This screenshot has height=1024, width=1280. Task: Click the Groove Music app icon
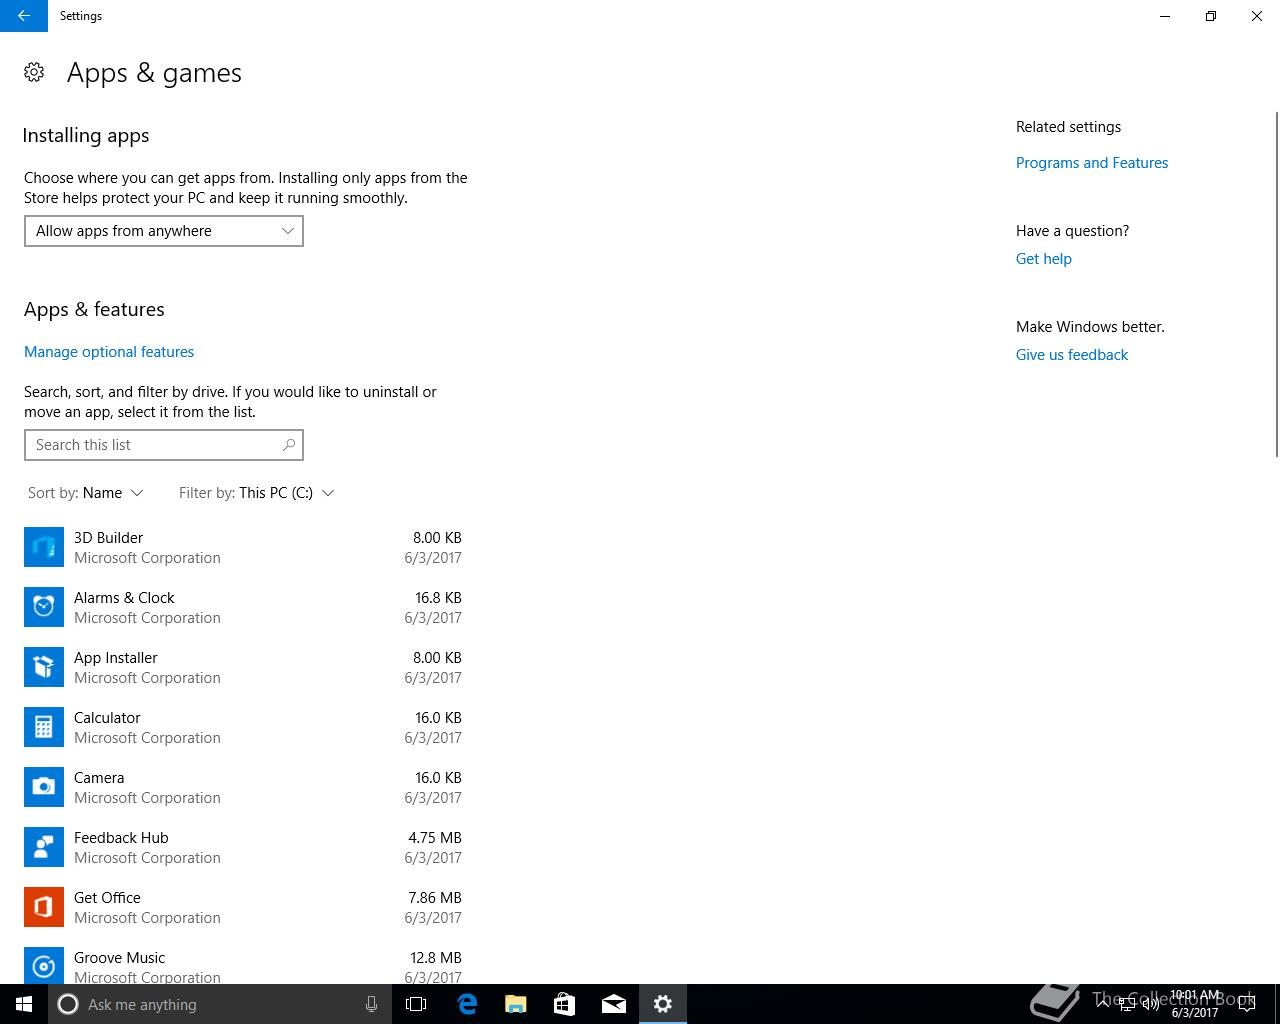[x=44, y=965]
